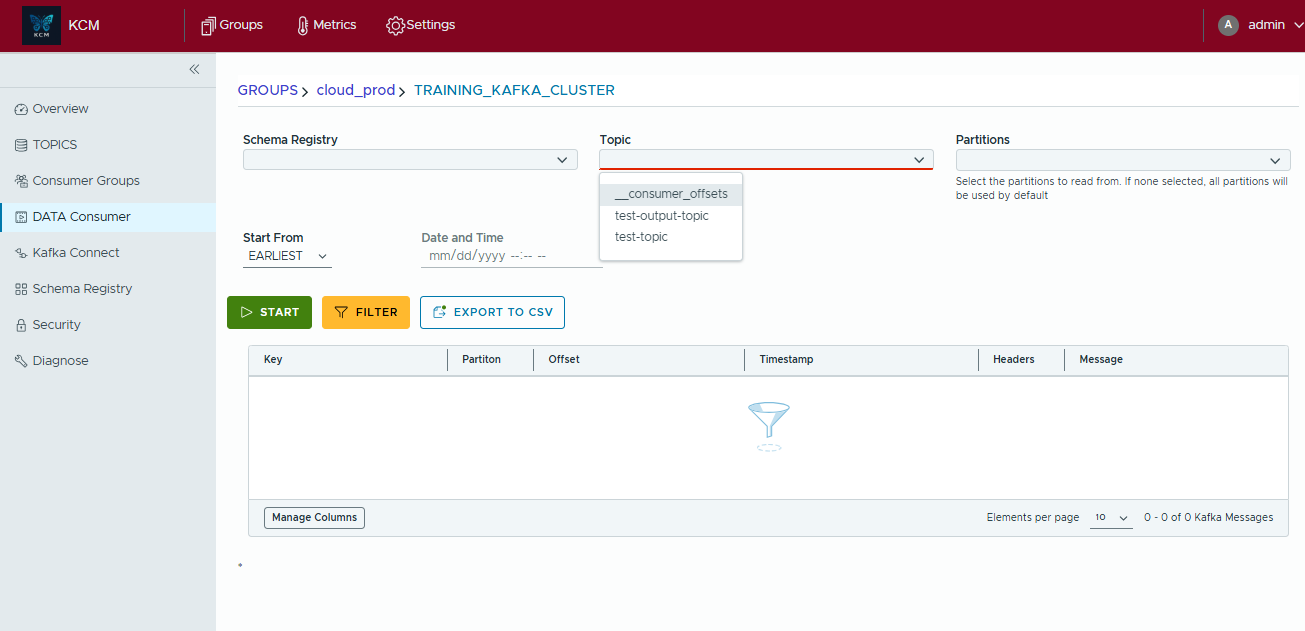Expand the Partitions dropdown

click(x=1122, y=160)
